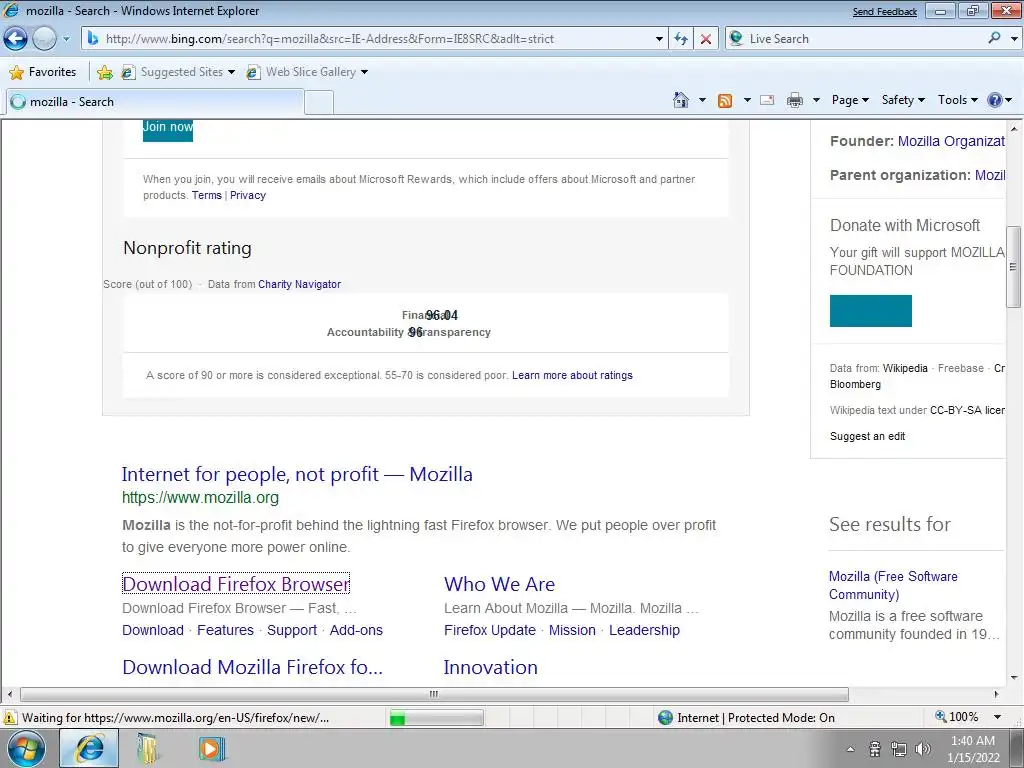Click the Support sublink
This screenshot has height=768, width=1024.
292,630
